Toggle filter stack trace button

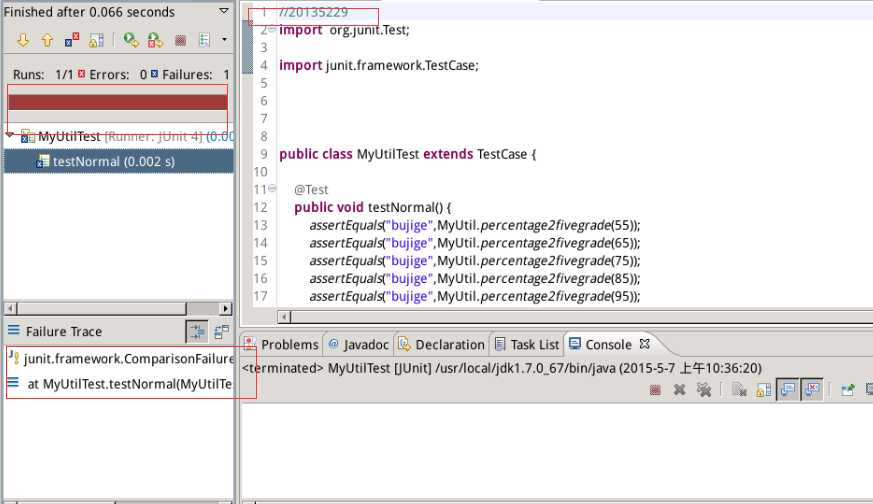click(197, 332)
